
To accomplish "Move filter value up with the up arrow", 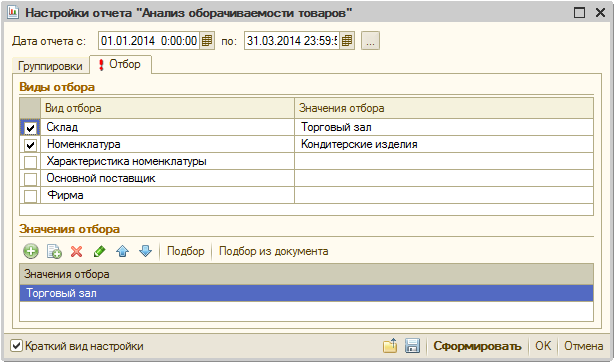I will [x=123, y=251].
